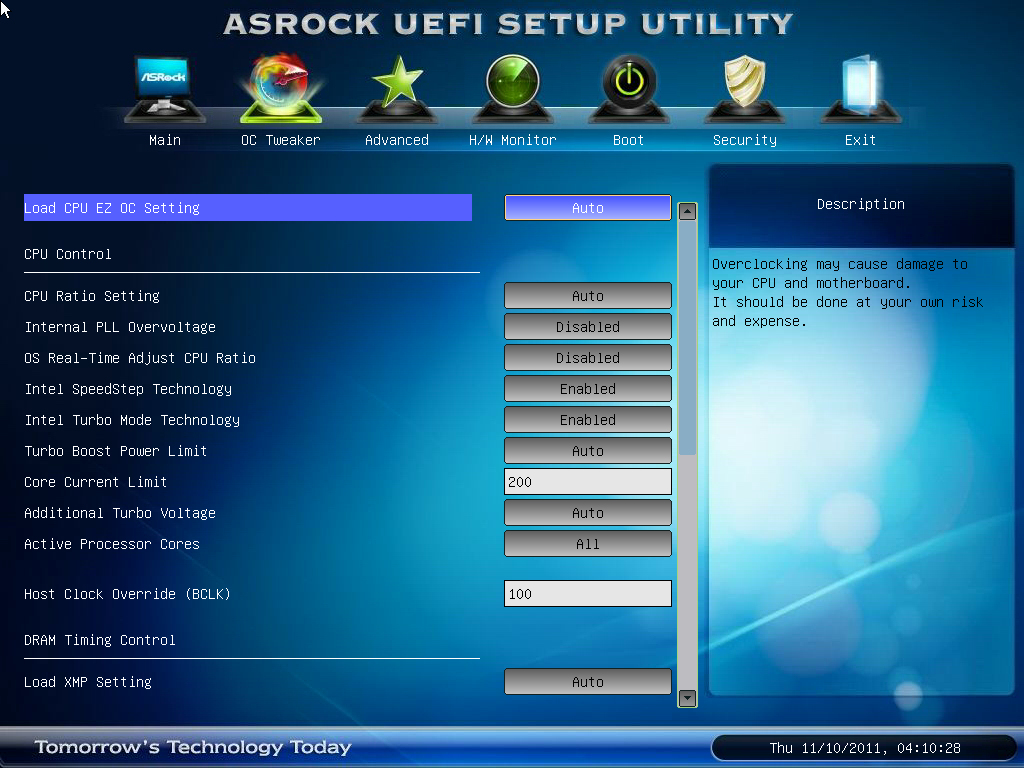Switch to the Boot tab label
The height and width of the screenshot is (768, 1024).
coord(628,140)
